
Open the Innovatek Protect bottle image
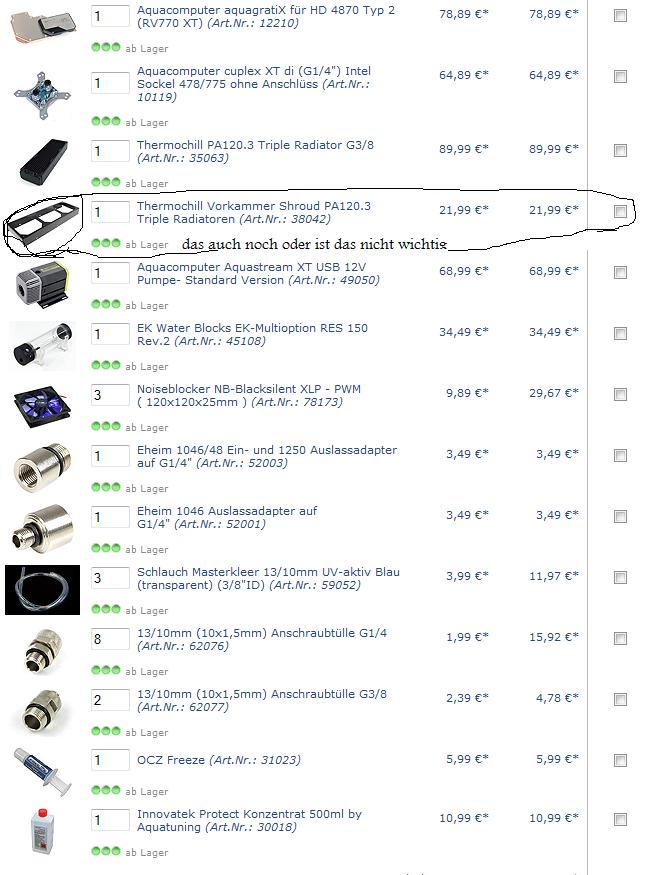(x=44, y=830)
